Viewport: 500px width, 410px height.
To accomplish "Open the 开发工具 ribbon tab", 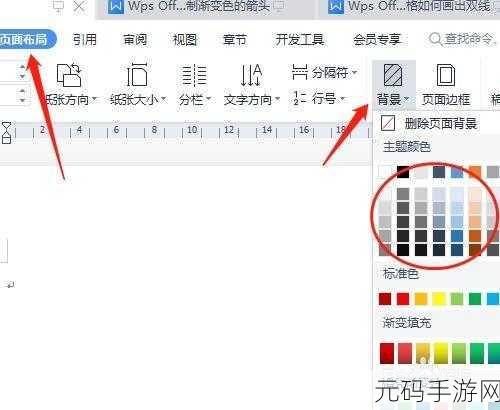I will click(x=300, y=40).
